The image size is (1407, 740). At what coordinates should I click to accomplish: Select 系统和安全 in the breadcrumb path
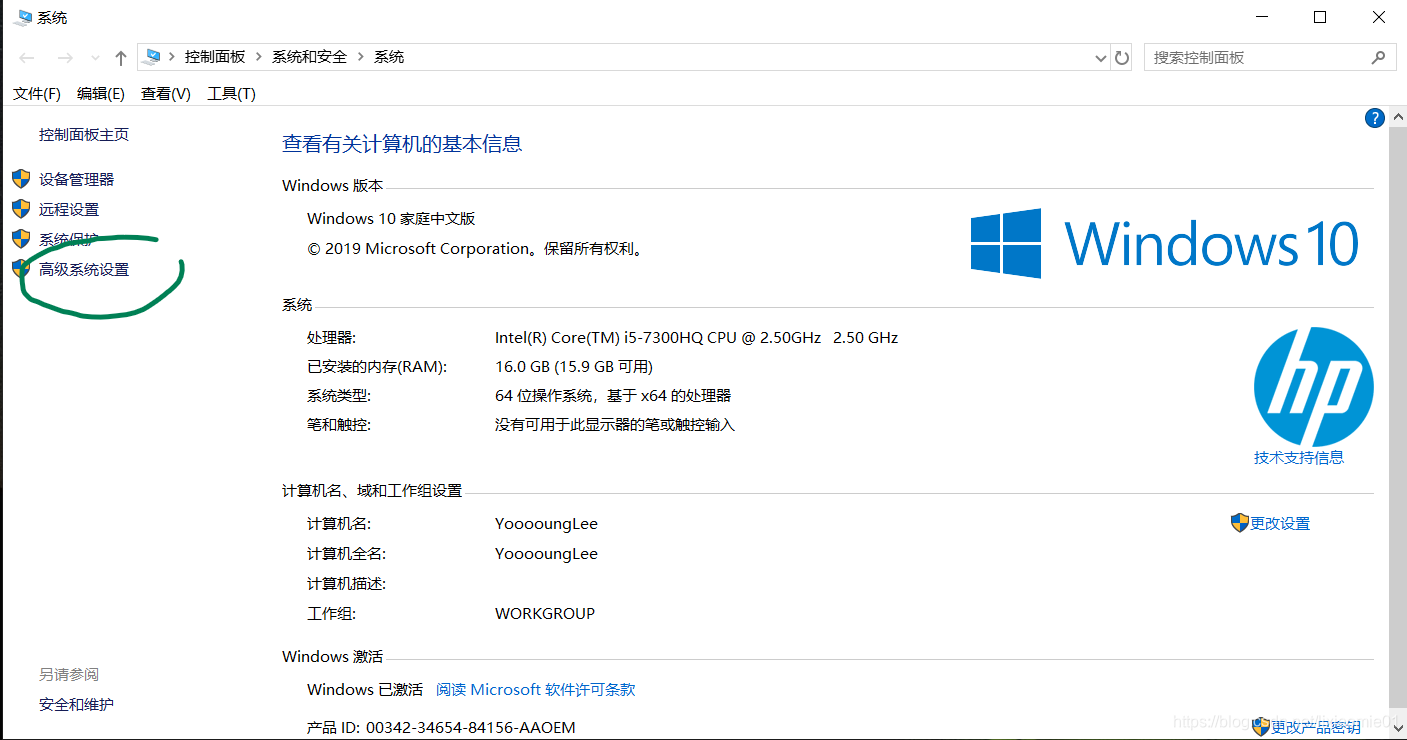point(310,57)
